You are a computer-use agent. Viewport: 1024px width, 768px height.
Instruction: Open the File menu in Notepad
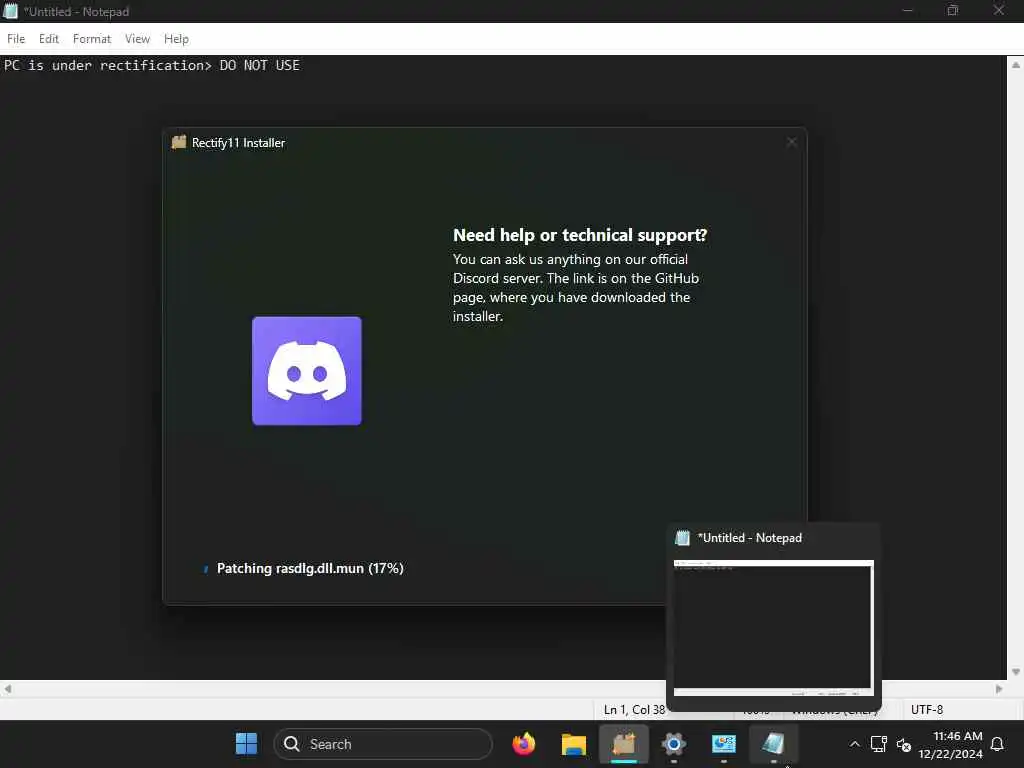pos(16,39)
